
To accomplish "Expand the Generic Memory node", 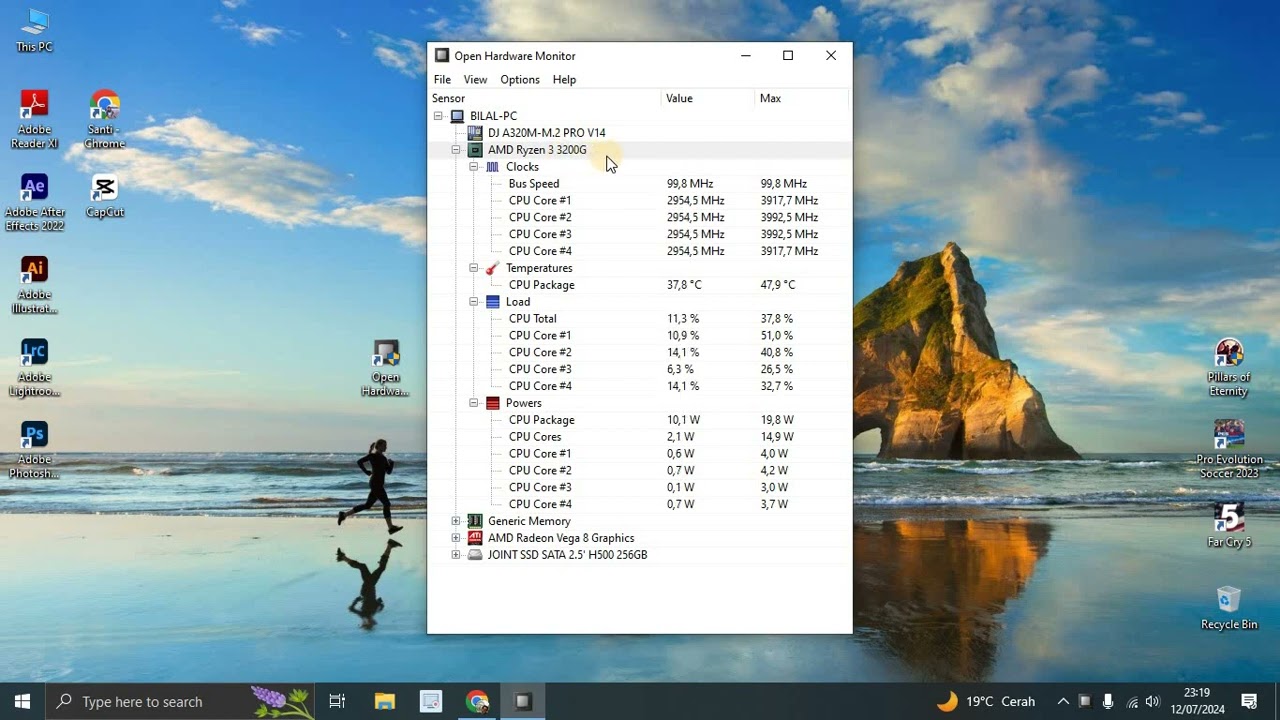I will pyautogui.click(x=456, y=521).
